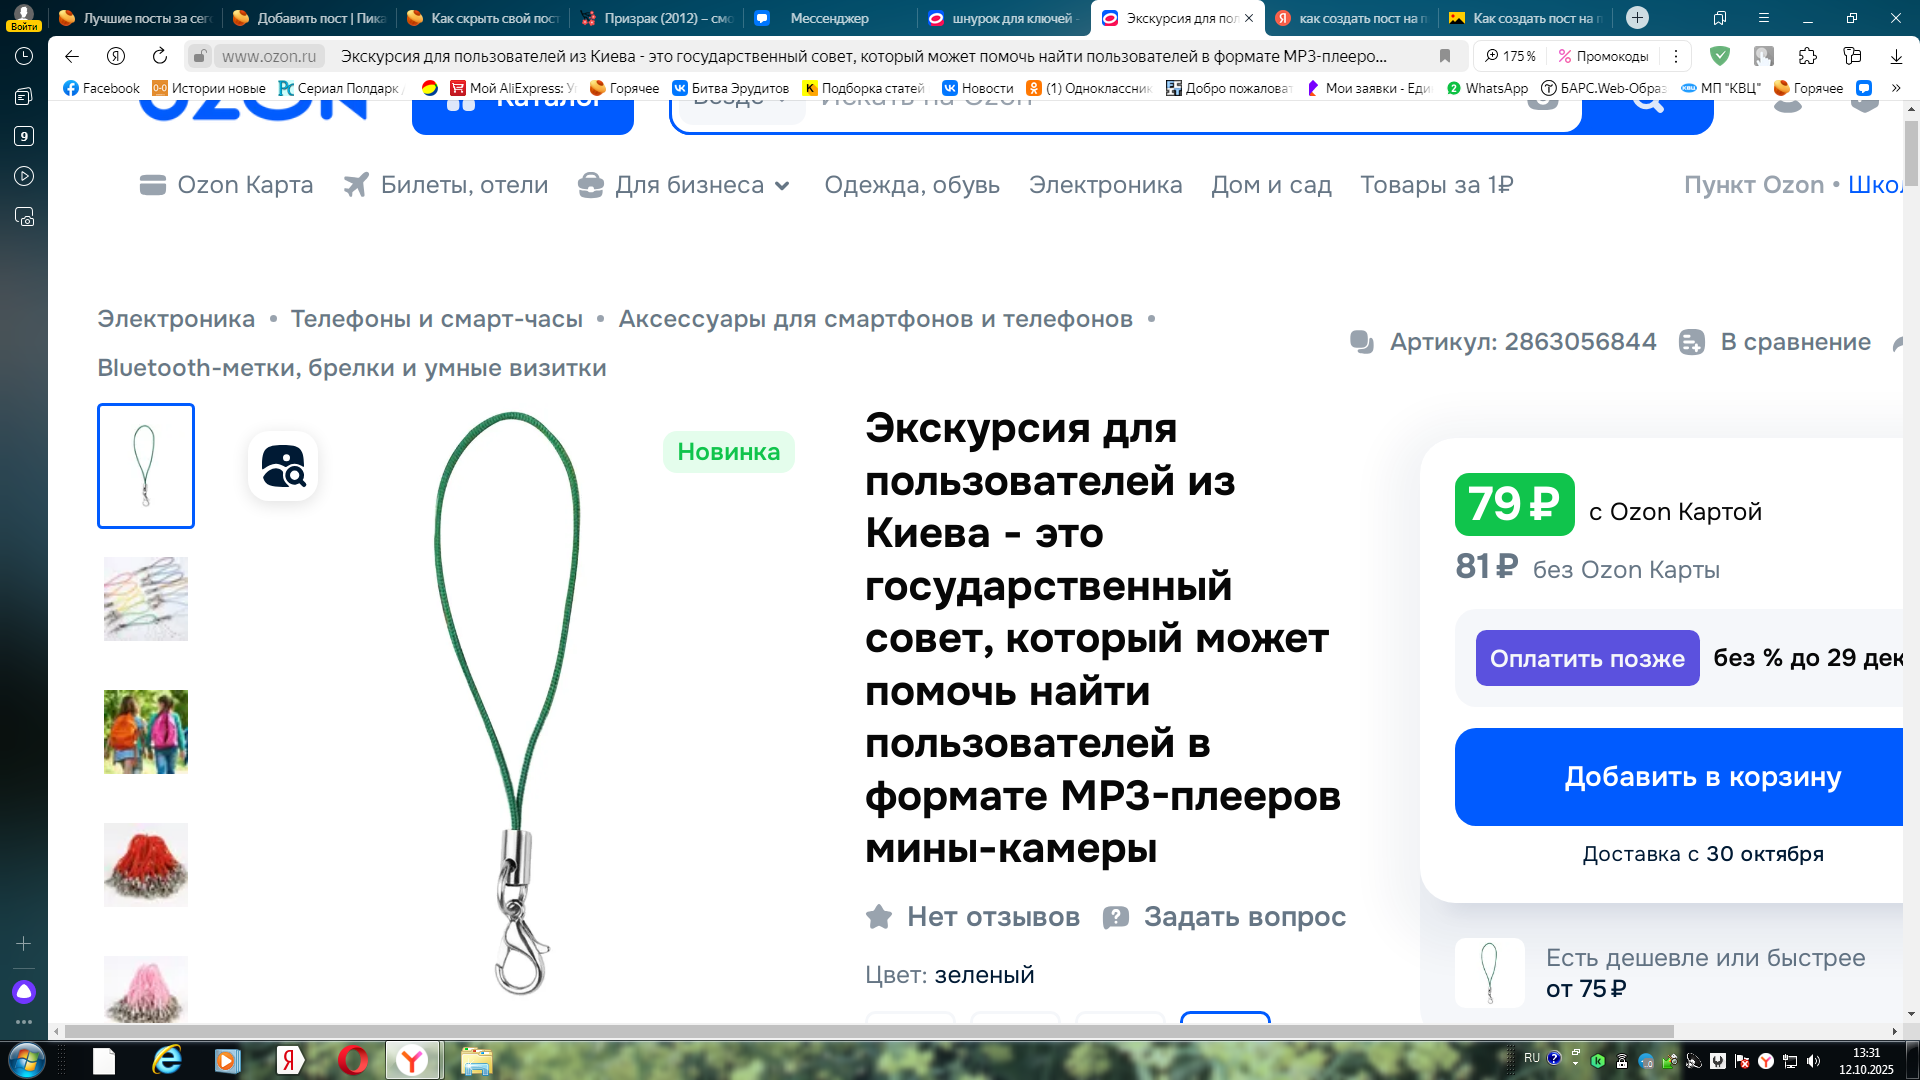Click the Оплатить позже button
Image resolution: width=1920 pixels, height=1080 pixels.
(1587, 658)
